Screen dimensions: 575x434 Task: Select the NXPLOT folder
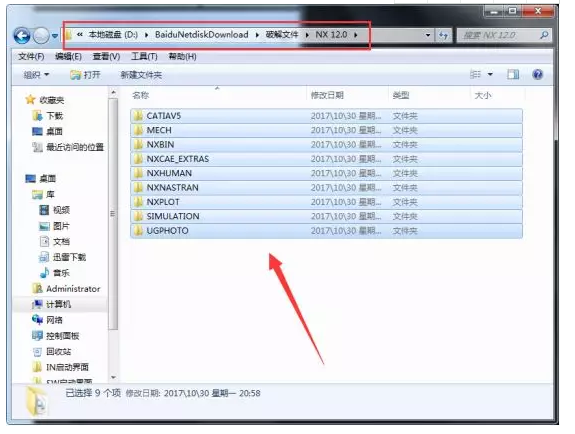click(326, 202)
